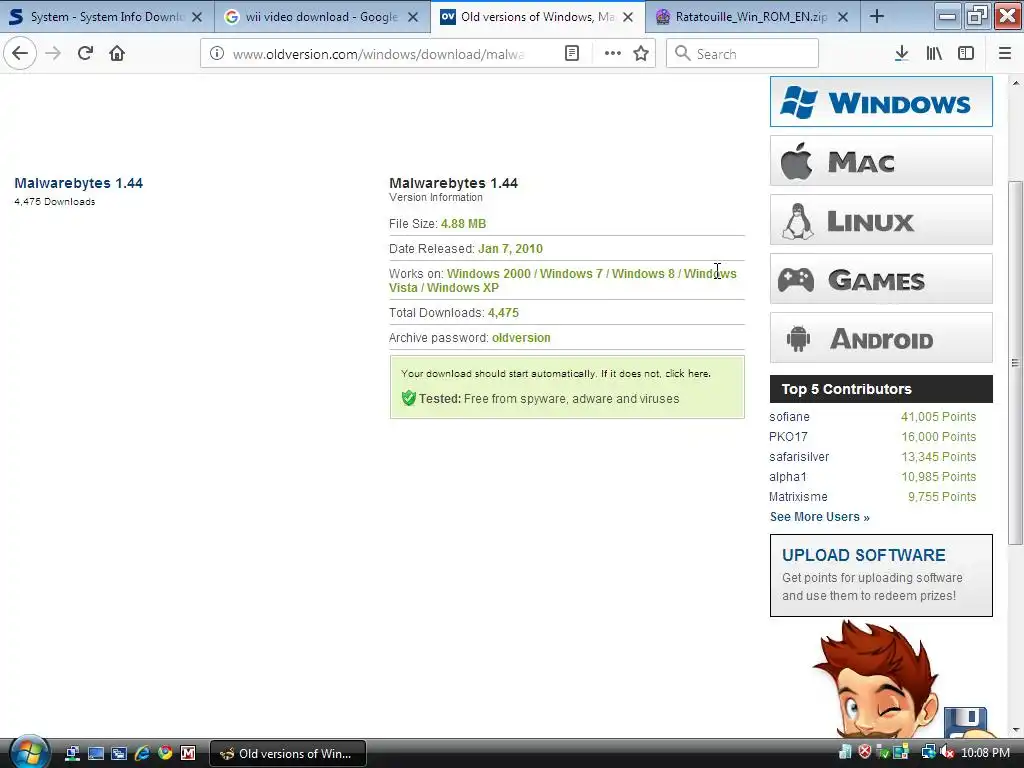
Task: Click the Apple logo in Mac banner
Action: click(796, 161)
